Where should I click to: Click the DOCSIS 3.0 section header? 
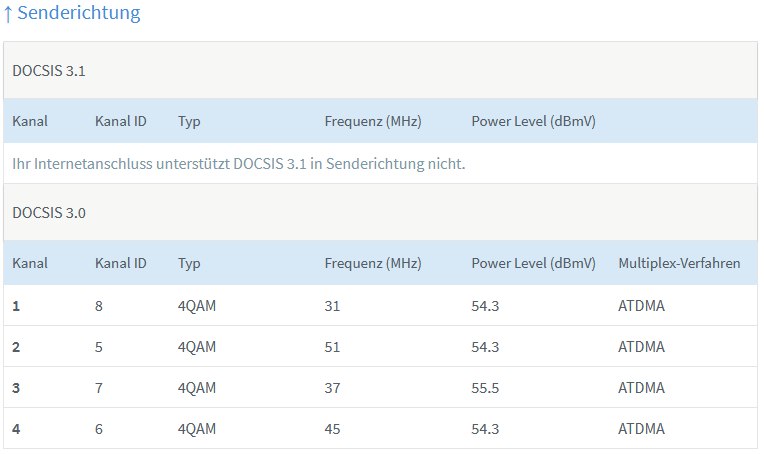[46, 212]
